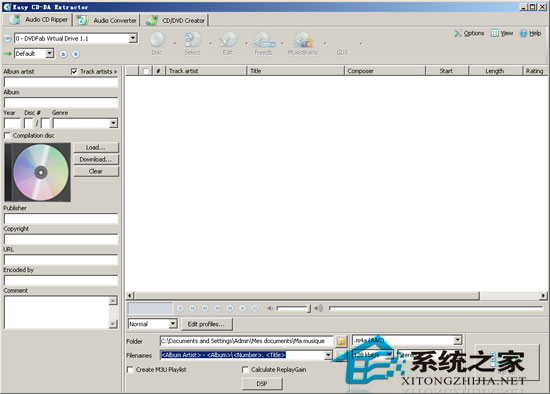Switch to the Audio Converter tab

point(107,20)
